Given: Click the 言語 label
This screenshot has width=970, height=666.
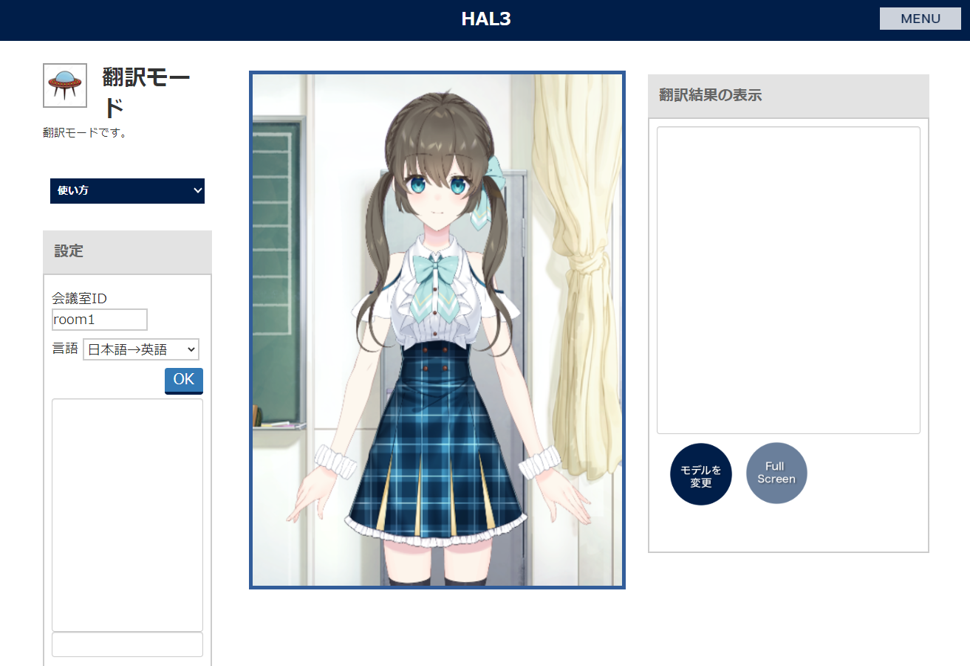Looking at the screenshot, I should (x=65, y=349).
